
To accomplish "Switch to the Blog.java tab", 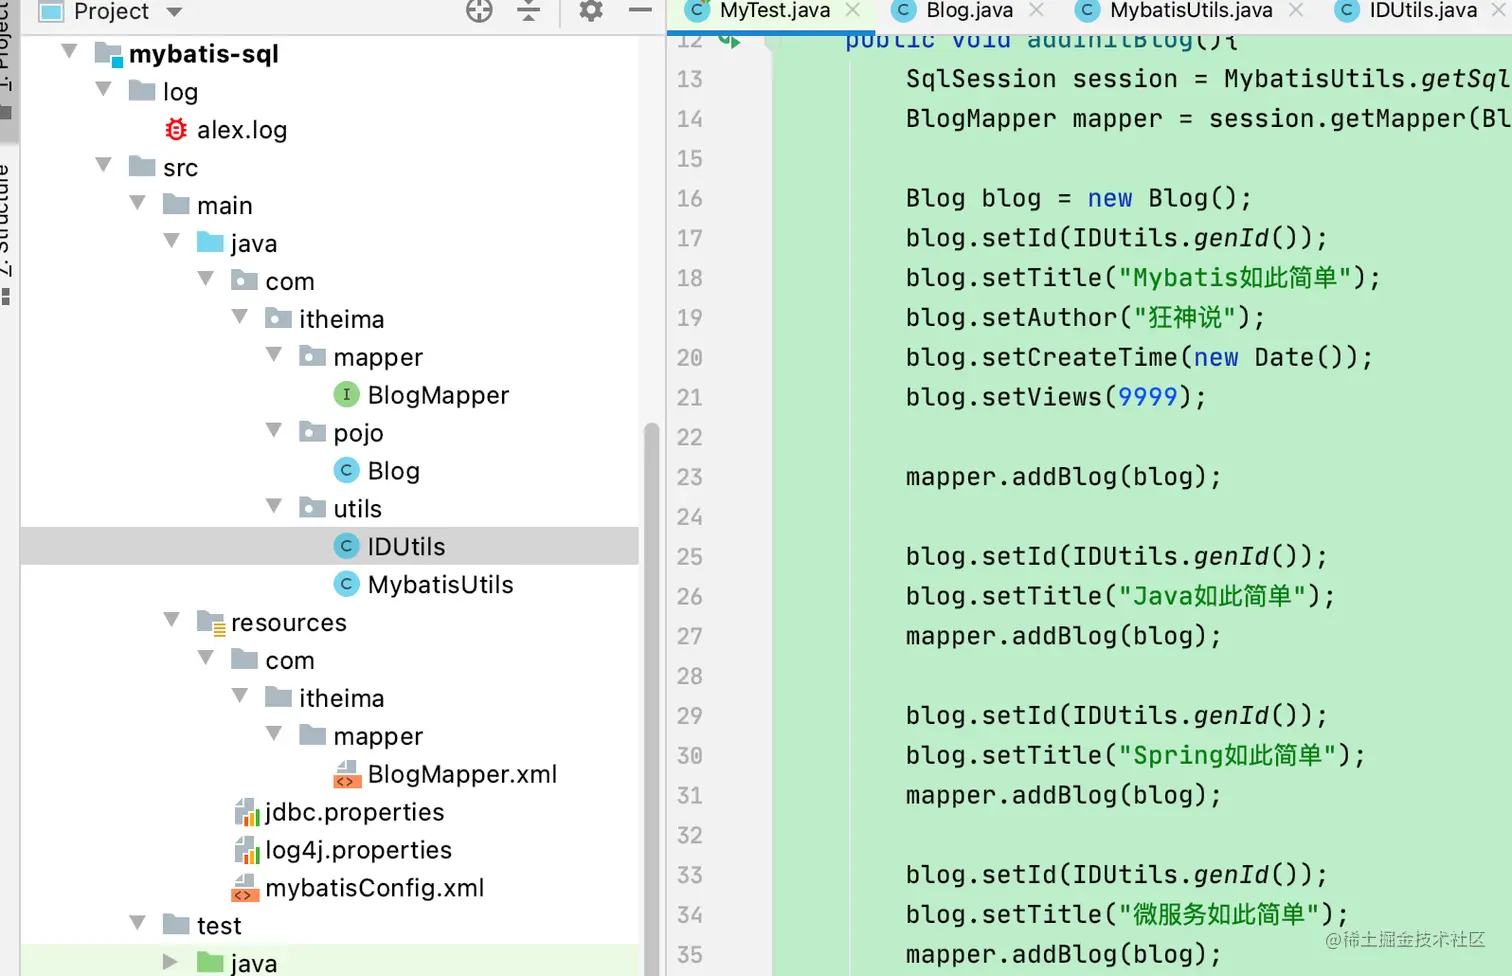I will pos(969,11).
